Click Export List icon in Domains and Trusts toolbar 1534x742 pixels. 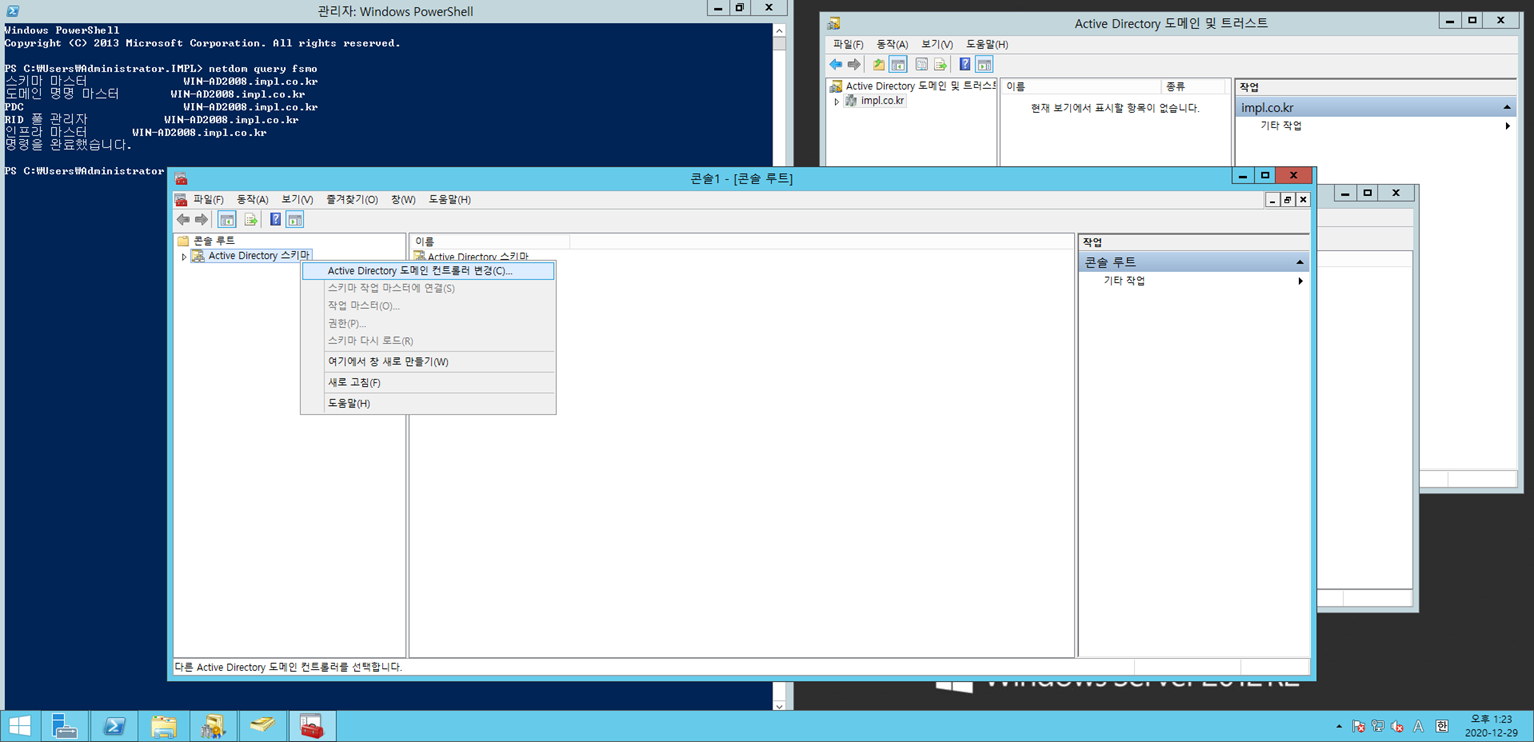pyautogui.click(x=940, y=65)
